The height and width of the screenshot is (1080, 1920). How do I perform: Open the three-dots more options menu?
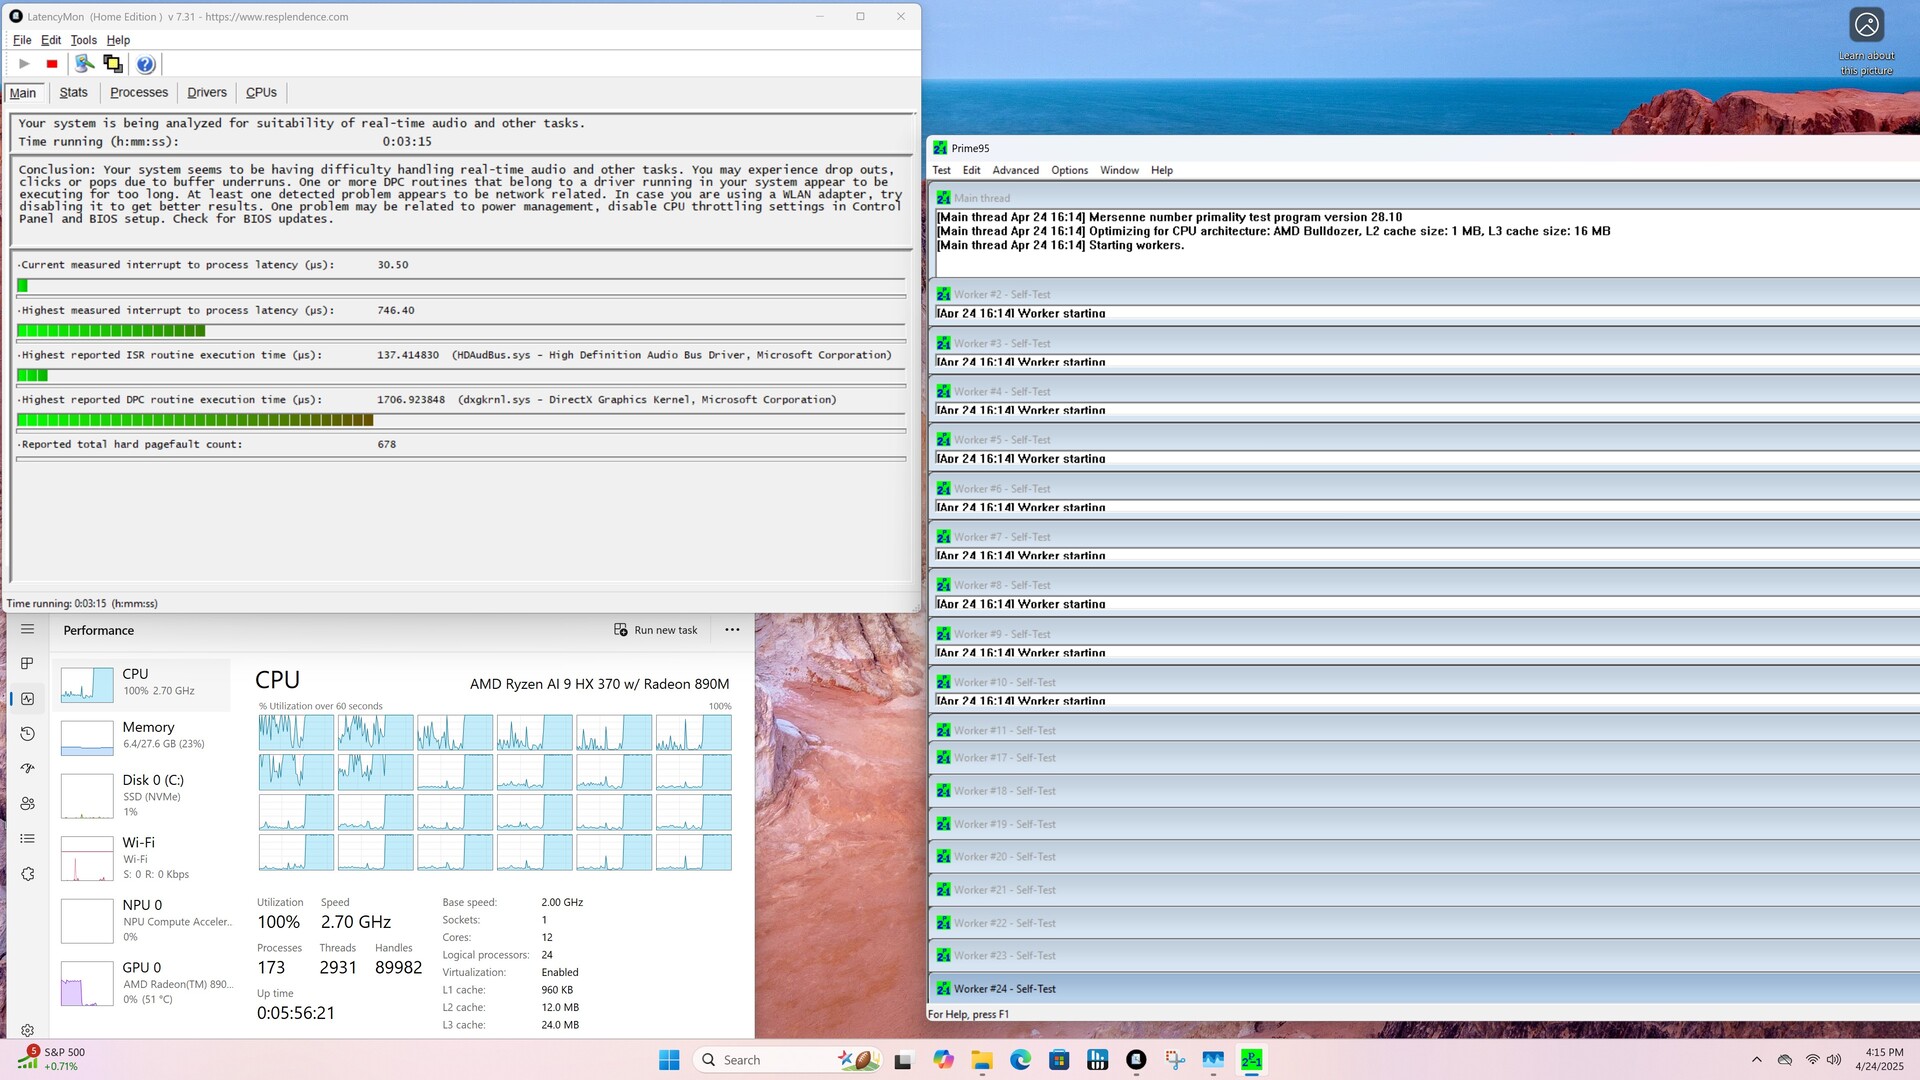click(x=732, y=630)
